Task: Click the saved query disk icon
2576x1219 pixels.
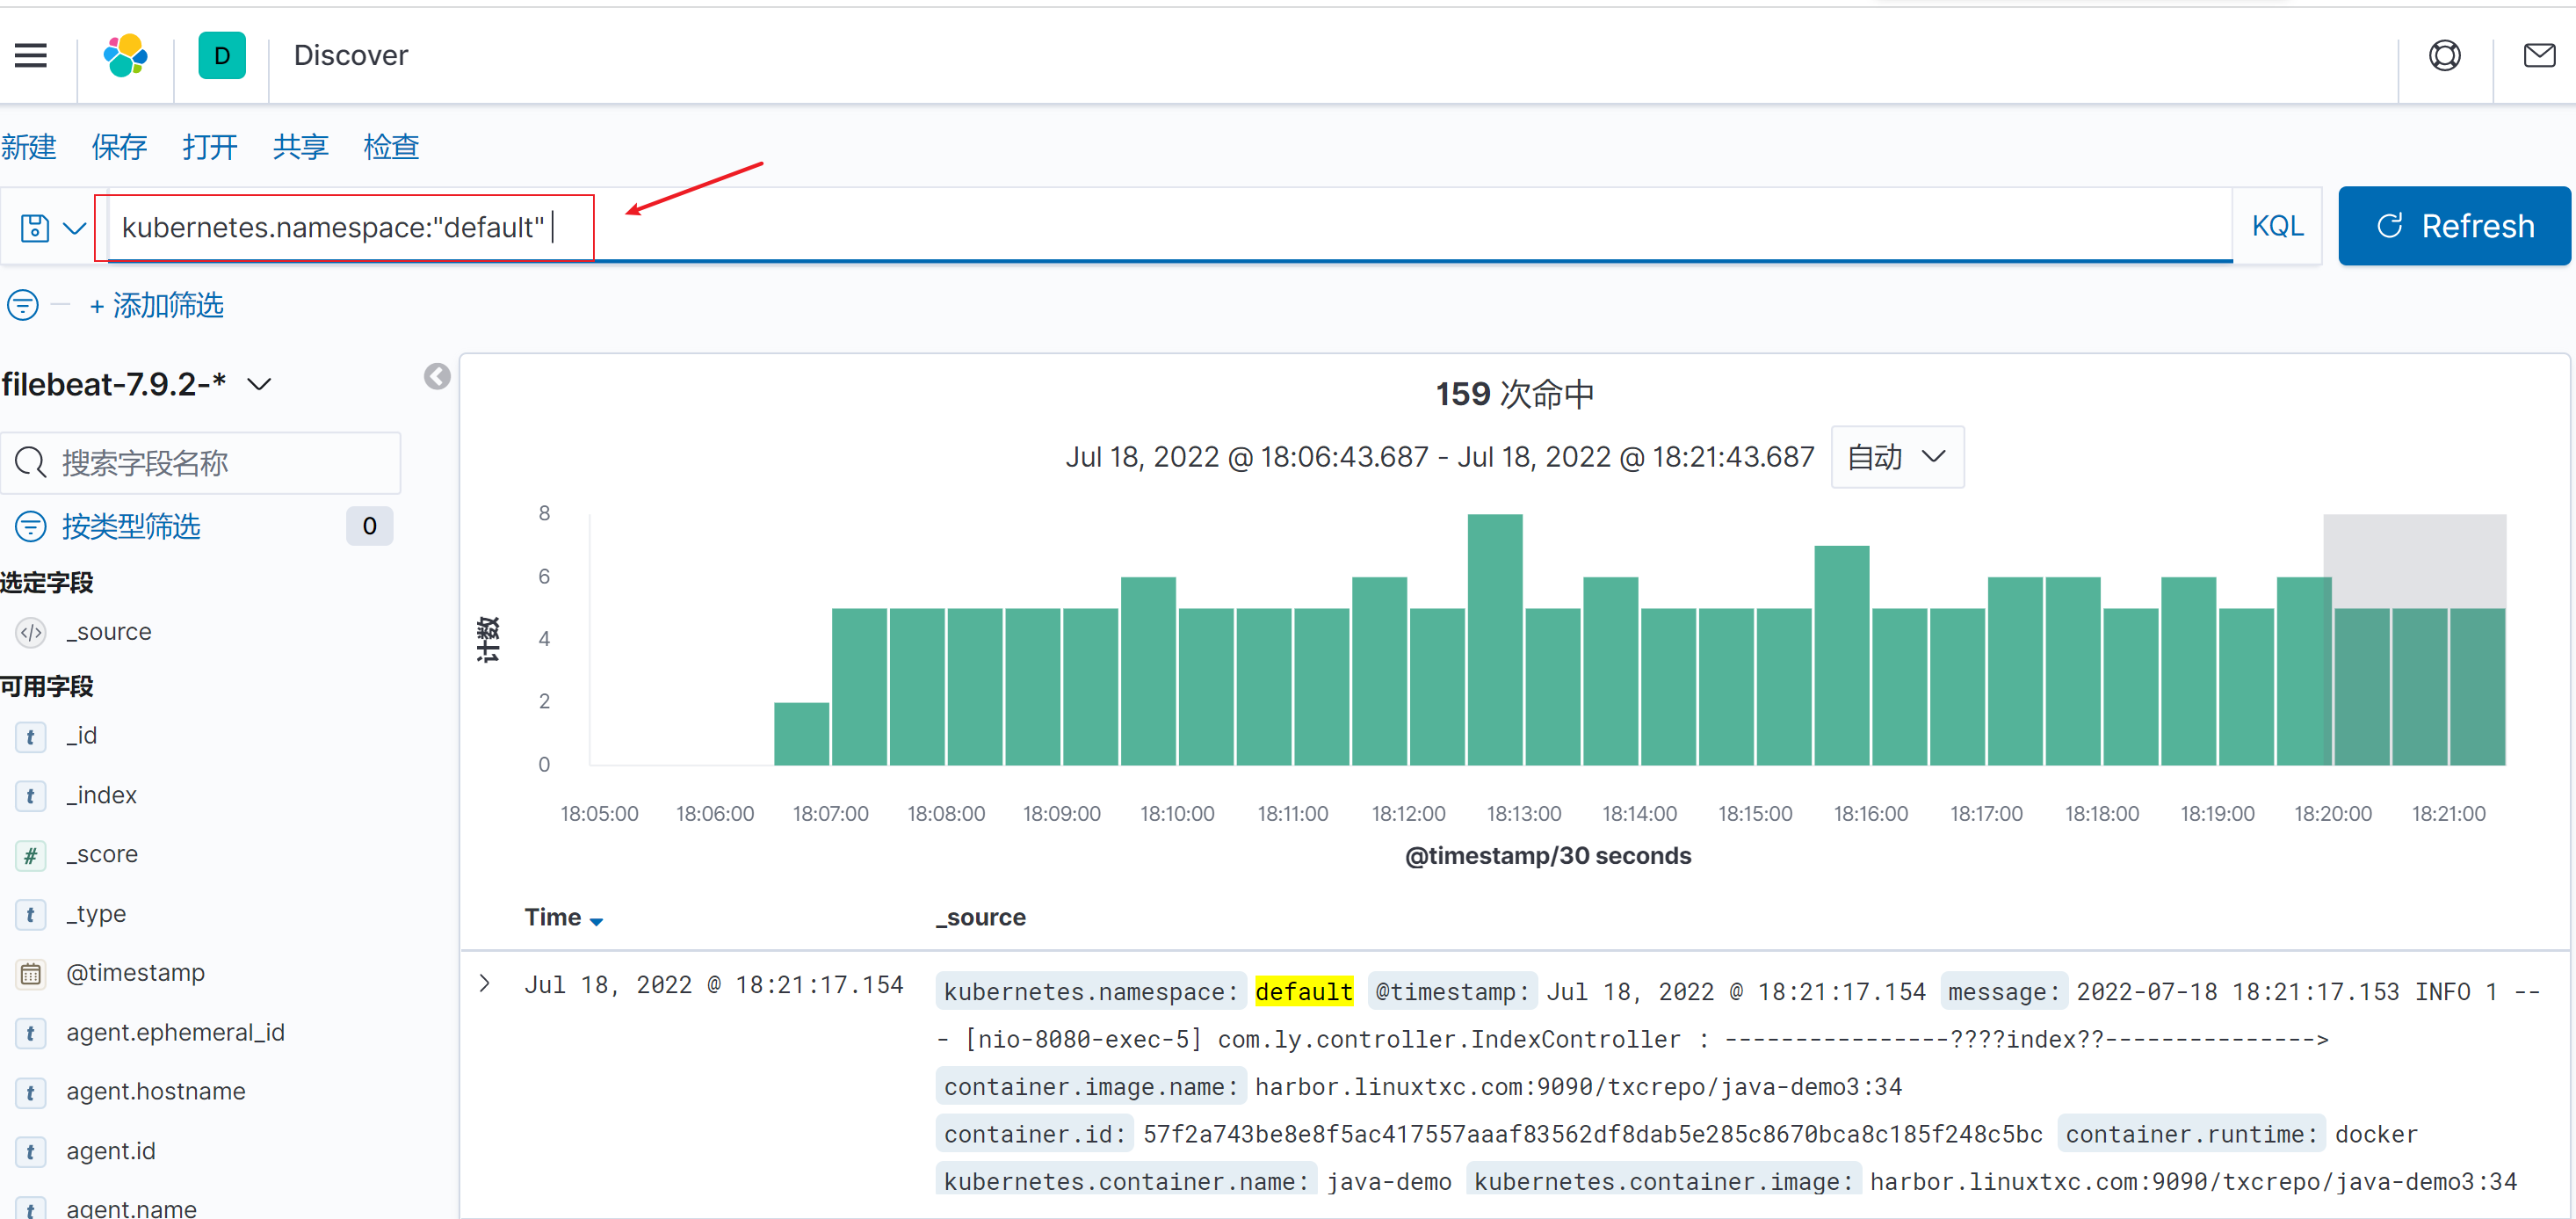Action: [x=36, y=228]
